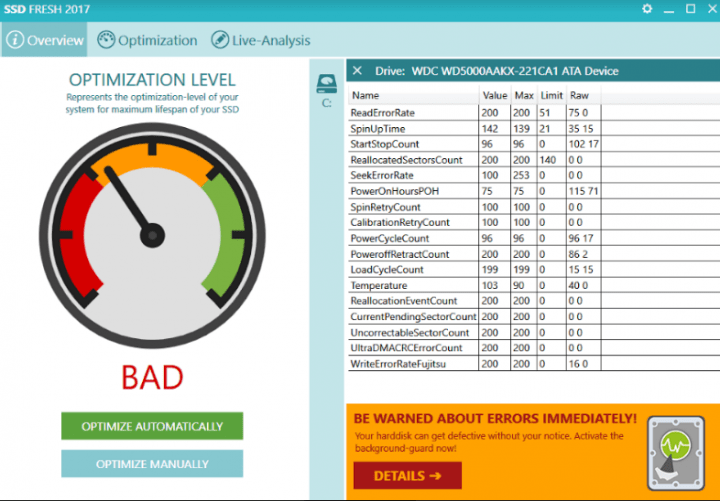Go to the Live-Analysis tab
This screenshot has width=720, height=501.
coord(260,40)
